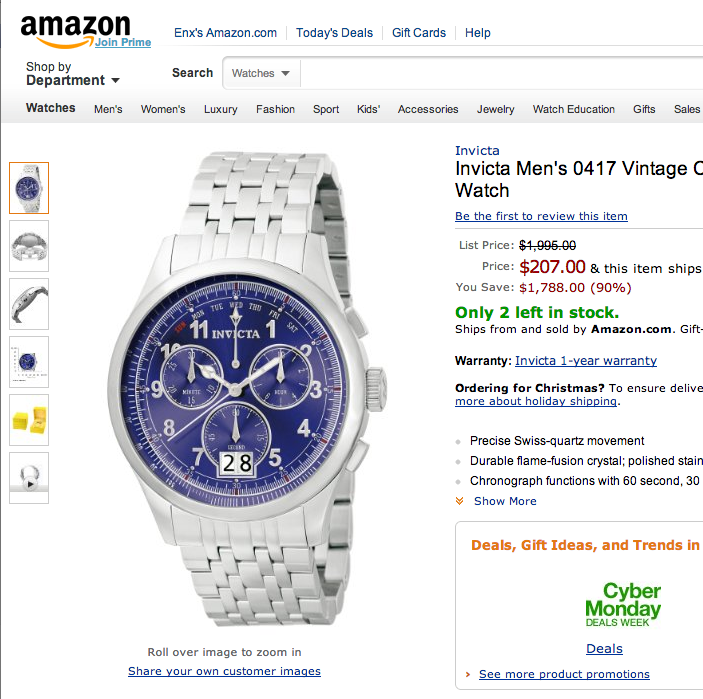Image resolution: width=703 pixels, height=699 pixels.
Task: Open Invicta 1-year warranty link
Action: 585,361
